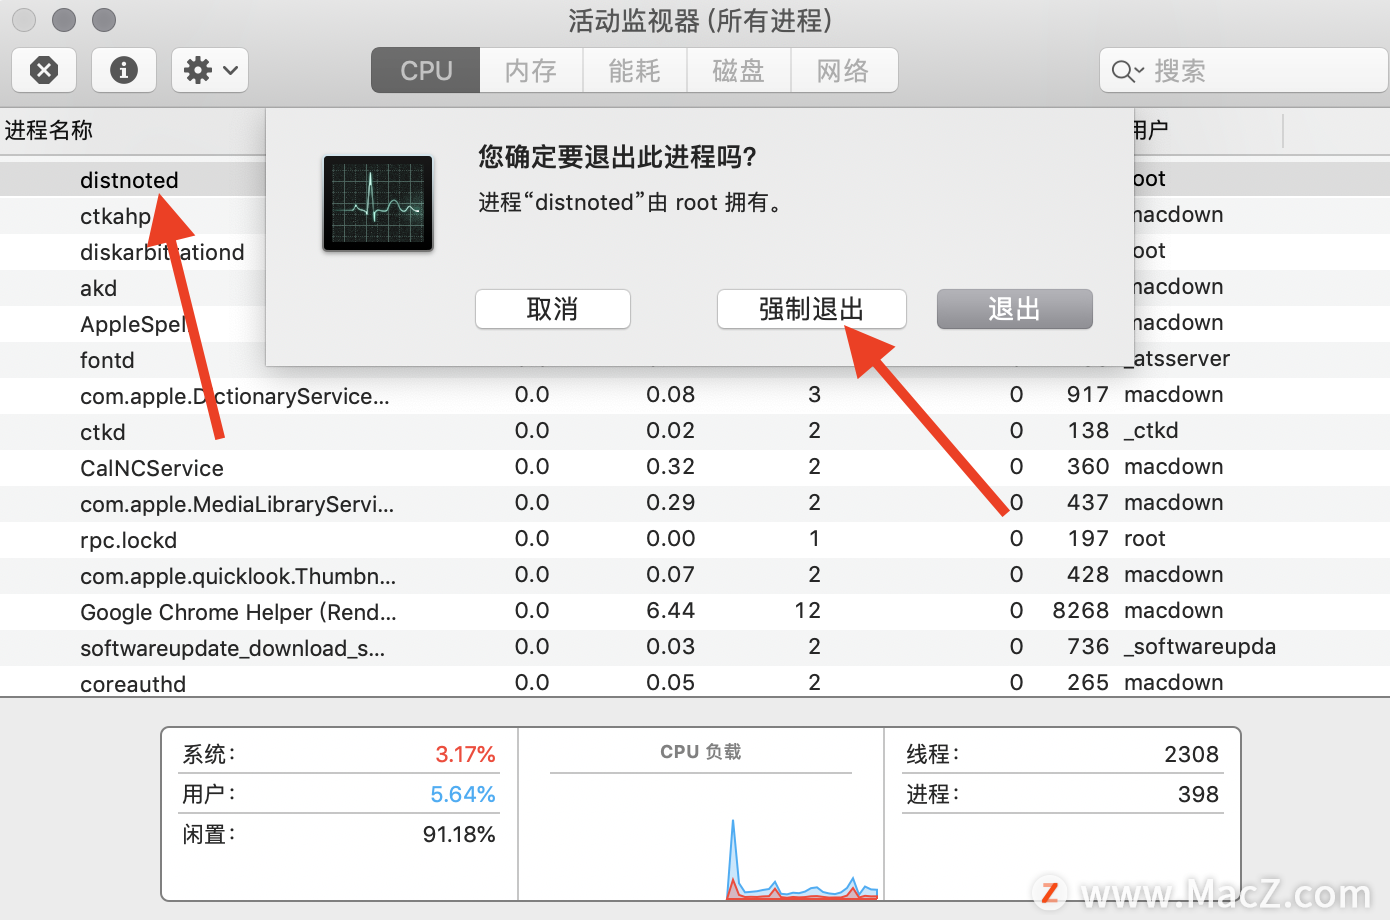Click the _softwareupda user cell
The height and width of the screenshot is (920, 1390).
coord(1200,647)
